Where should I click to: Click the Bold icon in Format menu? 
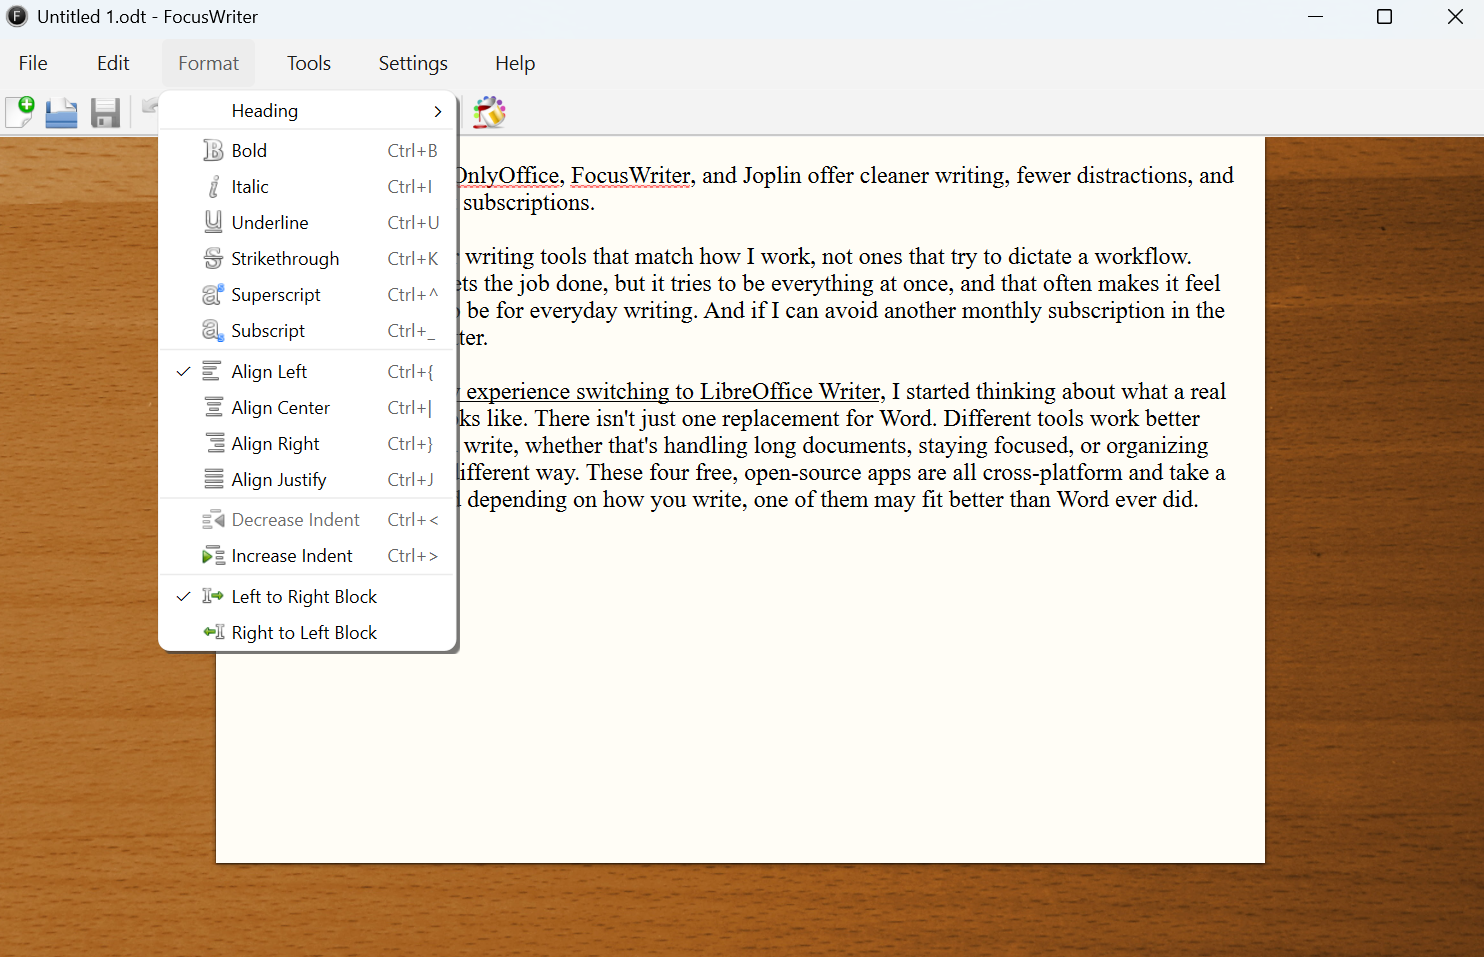[x=213, y=150]
